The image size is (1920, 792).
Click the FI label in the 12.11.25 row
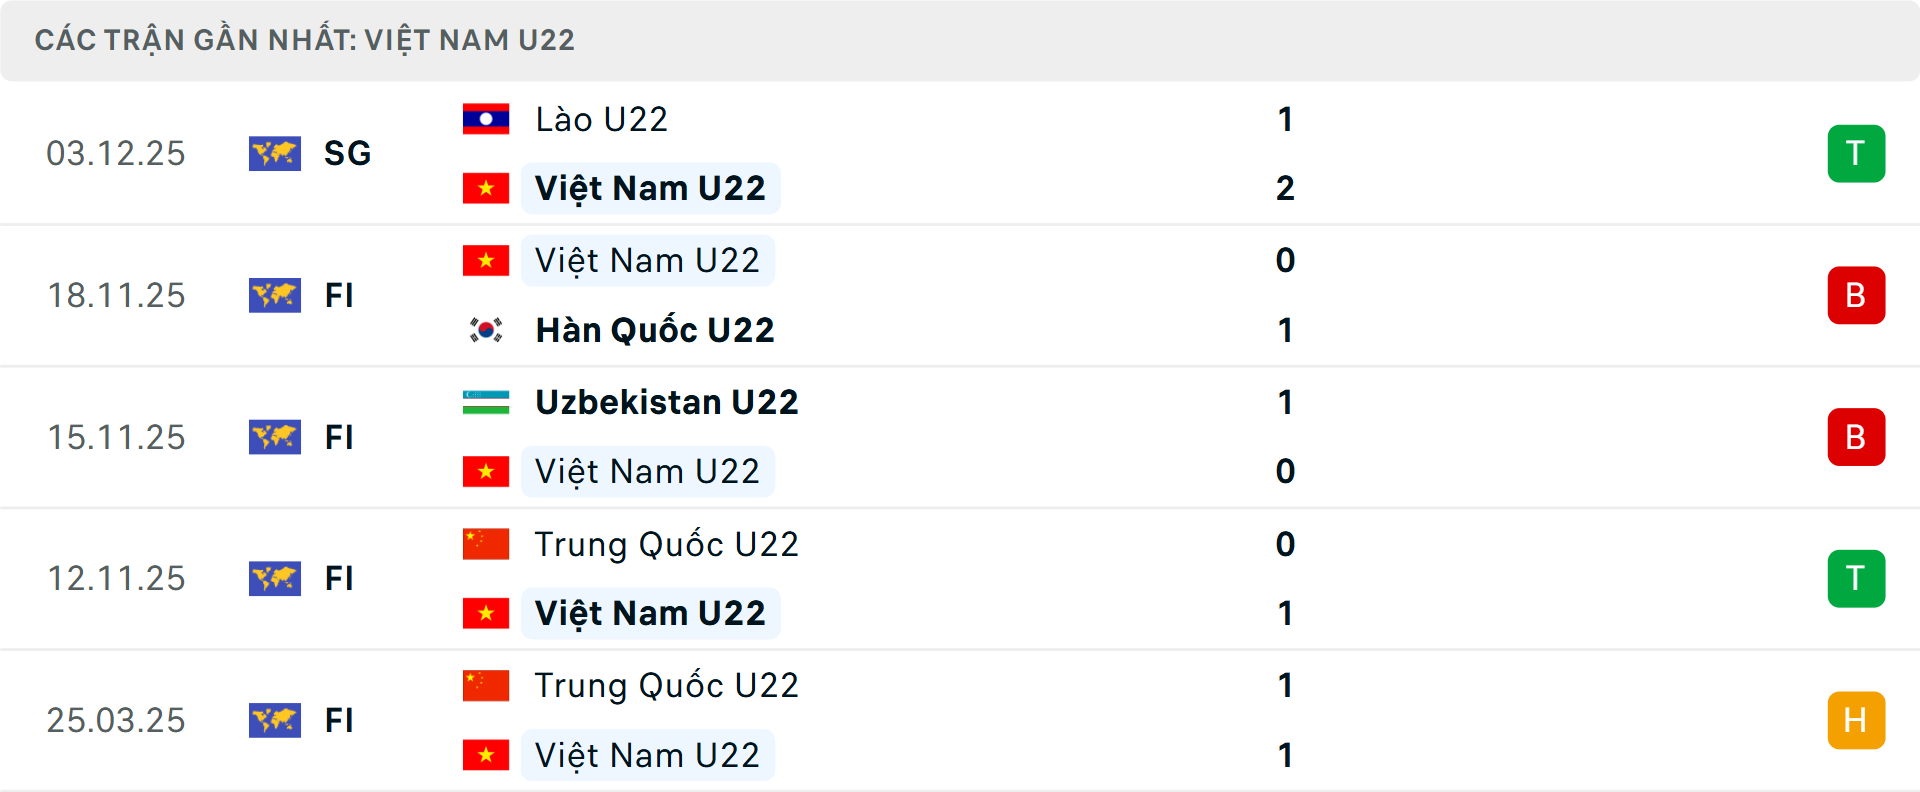point(341,579)
